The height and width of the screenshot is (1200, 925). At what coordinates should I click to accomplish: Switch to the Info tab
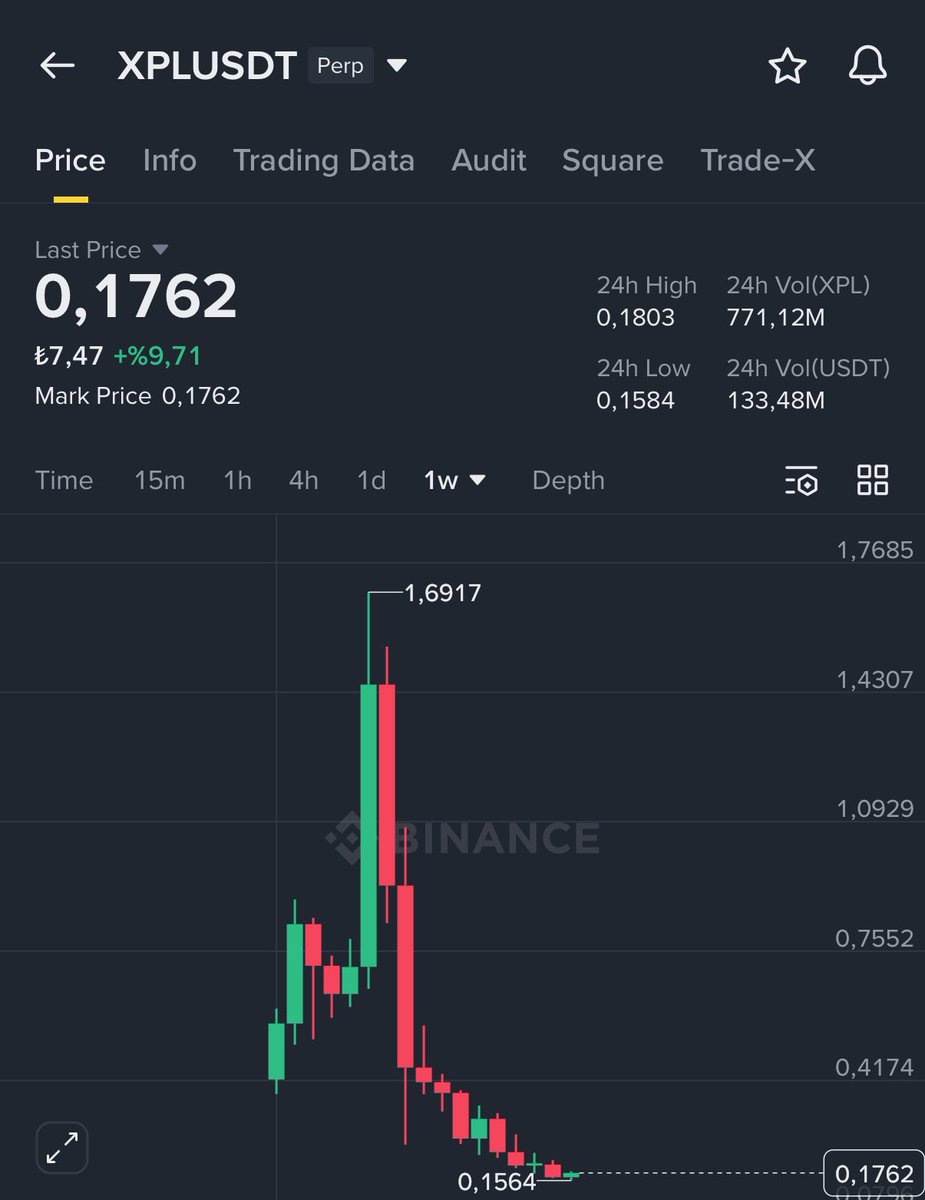click(x=169, y=161)
